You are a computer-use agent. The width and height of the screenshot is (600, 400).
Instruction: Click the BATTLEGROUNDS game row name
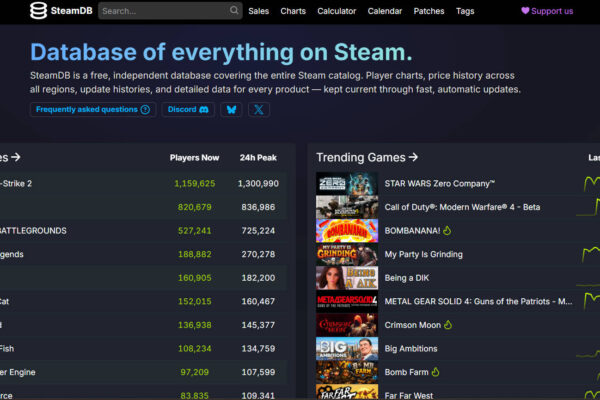click(33, 231)
